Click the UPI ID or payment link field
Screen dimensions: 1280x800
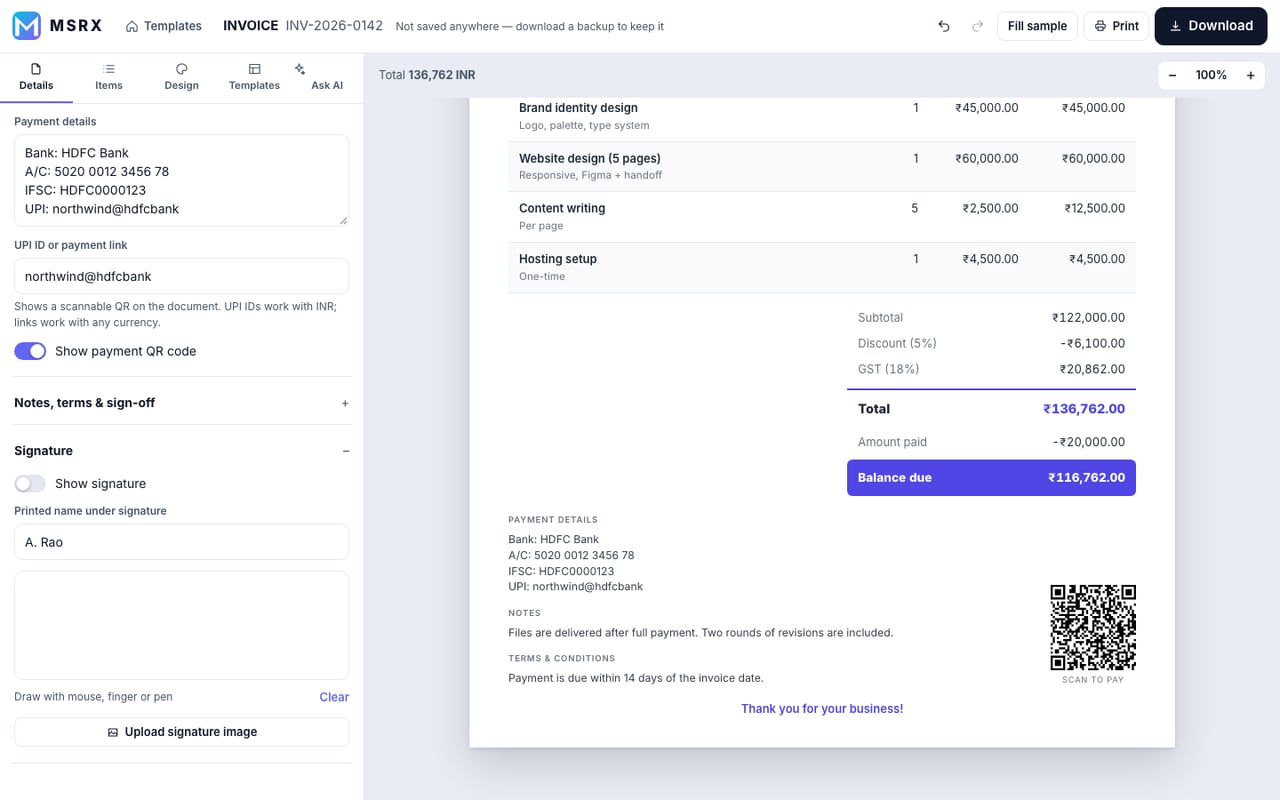point(182,276)
